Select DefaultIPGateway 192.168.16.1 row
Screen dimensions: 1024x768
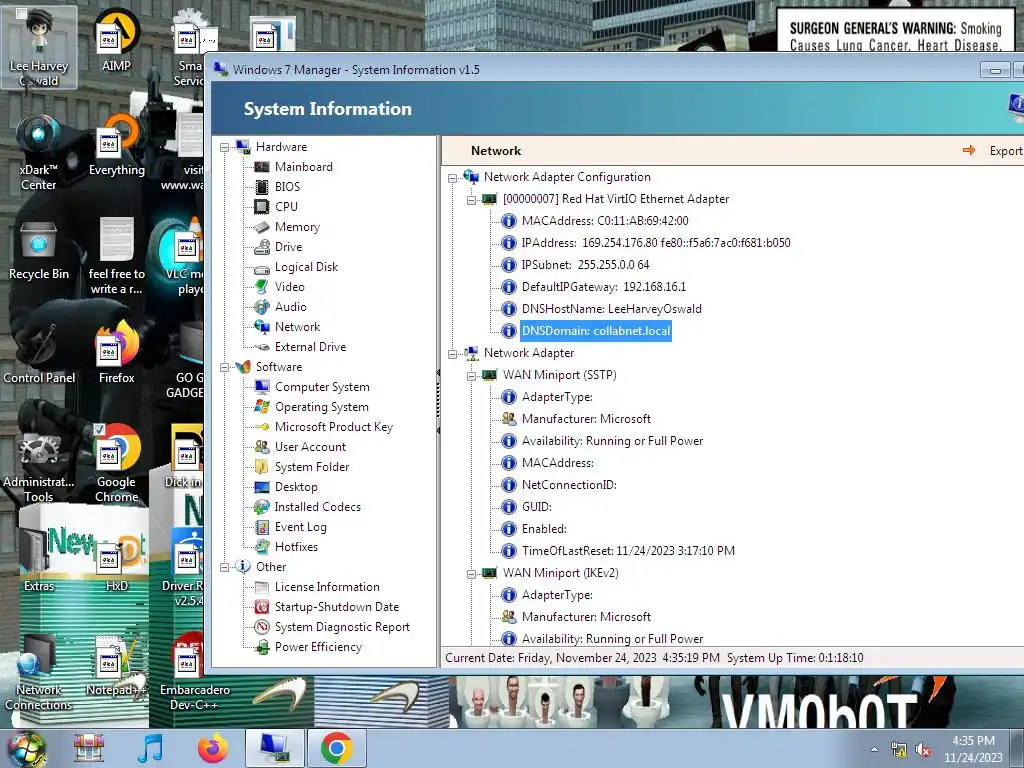click(603, 287)
